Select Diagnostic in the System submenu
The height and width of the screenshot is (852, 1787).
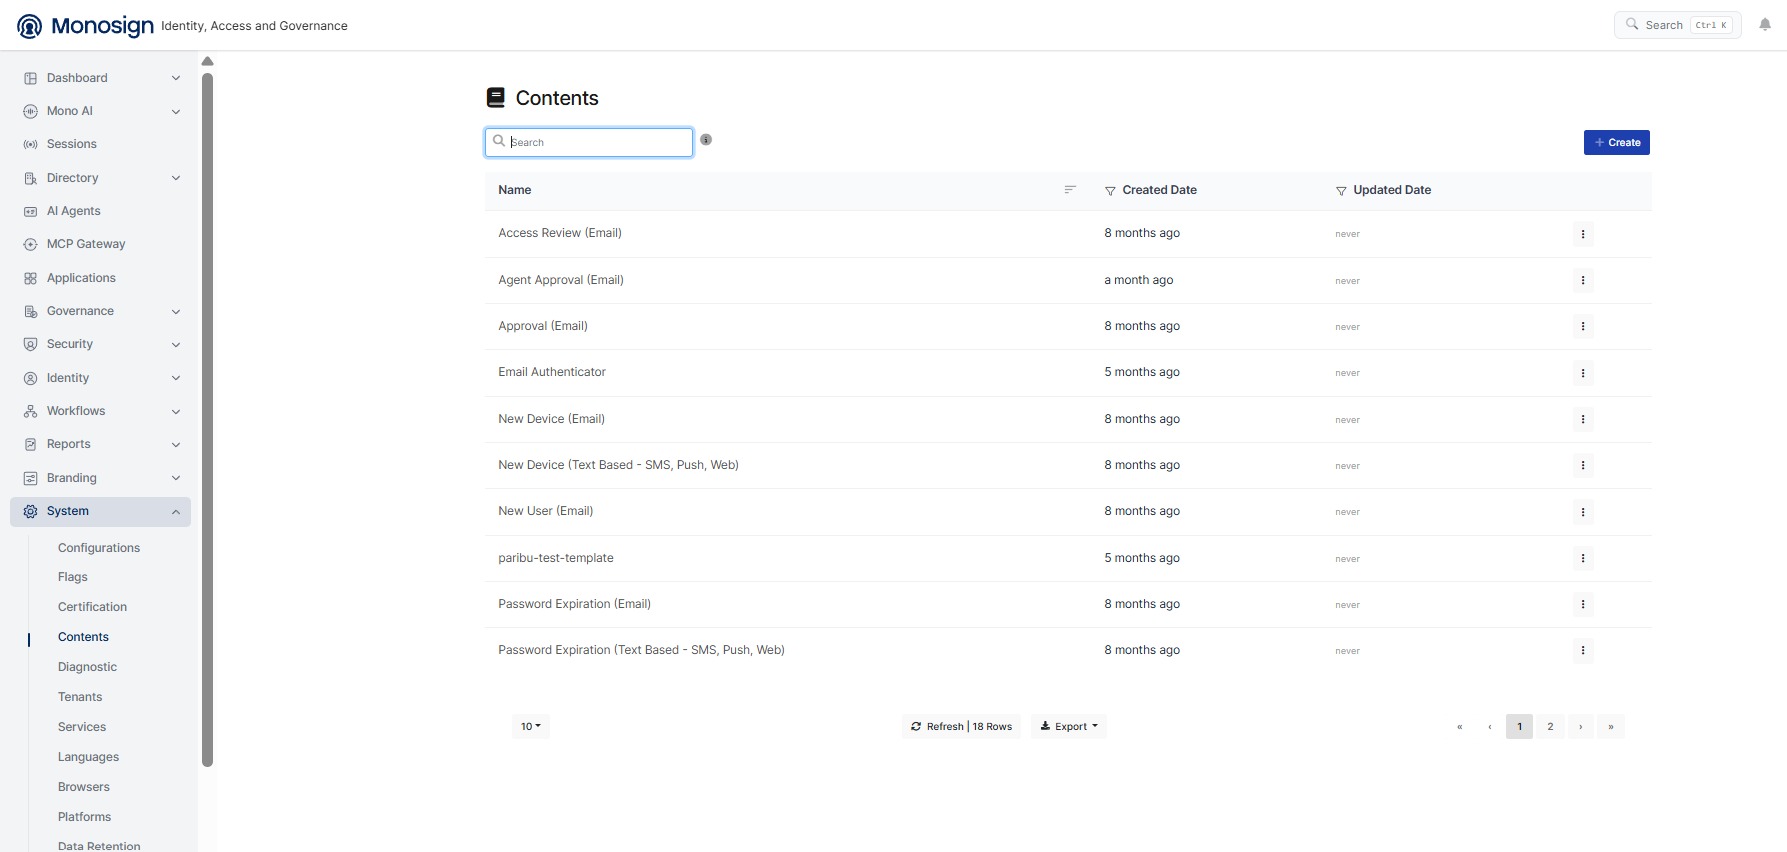[x=87, y=667]
